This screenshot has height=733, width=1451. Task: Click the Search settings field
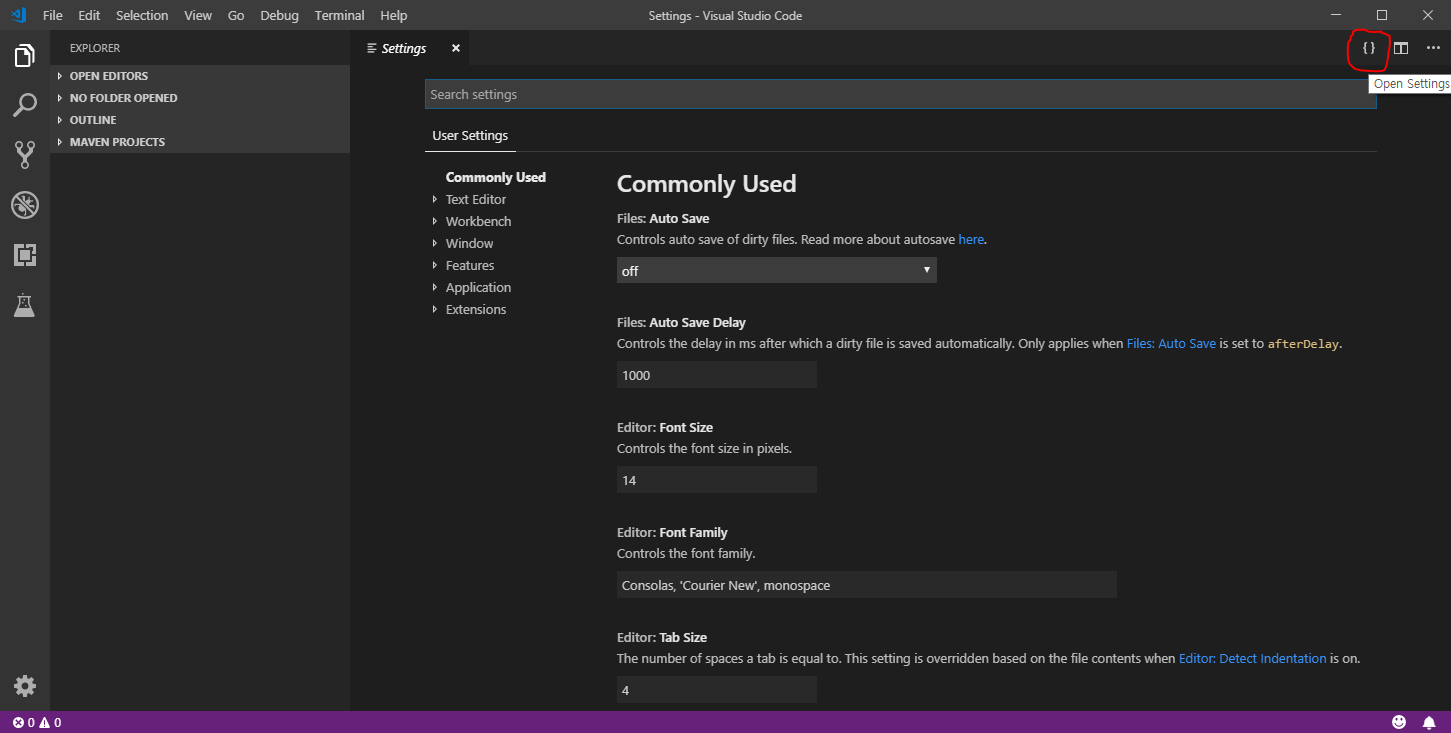(900, 94)
